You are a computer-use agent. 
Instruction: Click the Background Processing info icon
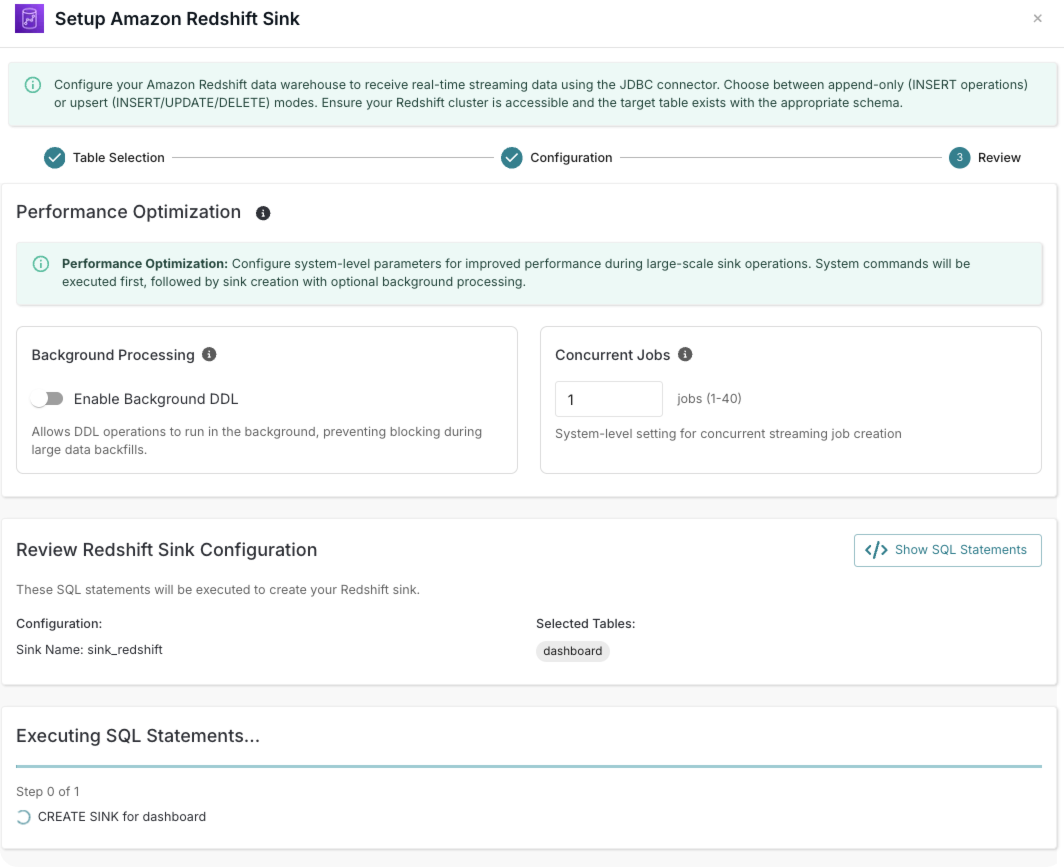[x=209, y=354]
